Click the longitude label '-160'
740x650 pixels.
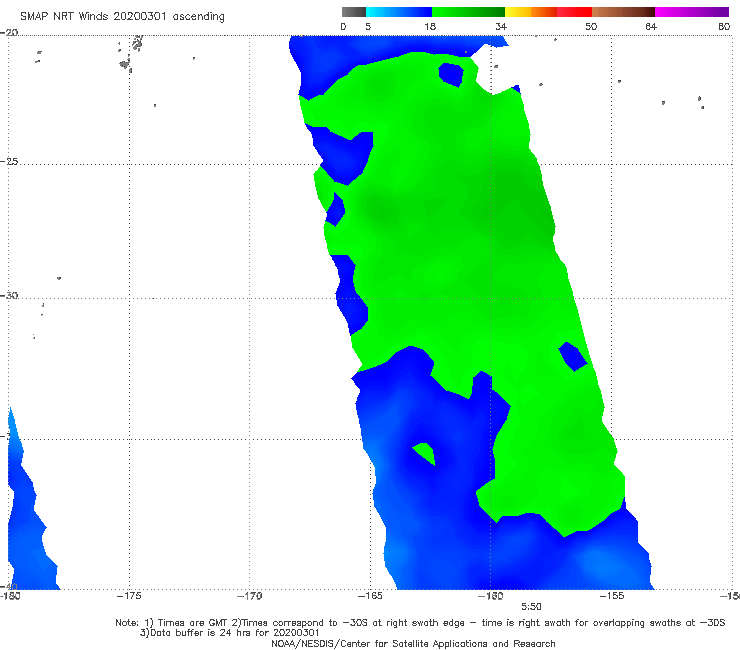click(490, 596)
